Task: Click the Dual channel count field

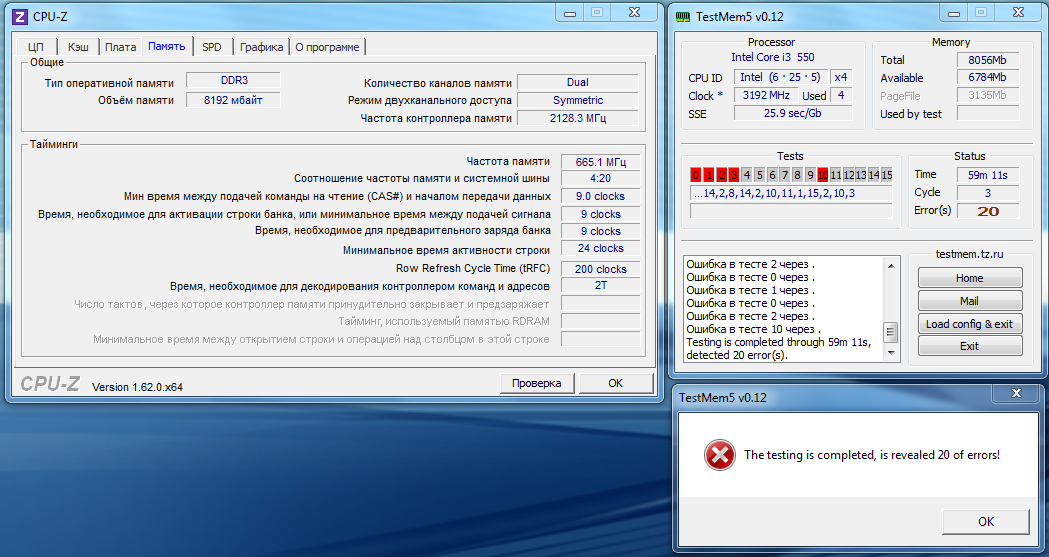Action: [577, 82]
